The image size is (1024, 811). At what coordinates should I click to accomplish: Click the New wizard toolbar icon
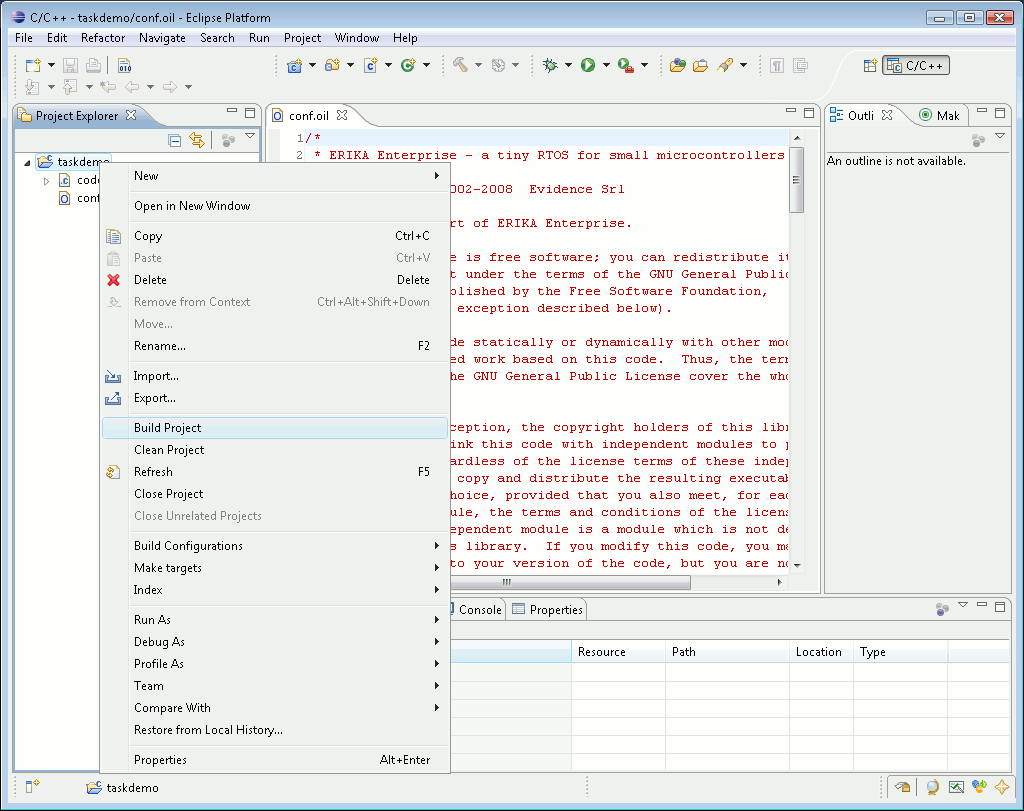pos(33,65)
